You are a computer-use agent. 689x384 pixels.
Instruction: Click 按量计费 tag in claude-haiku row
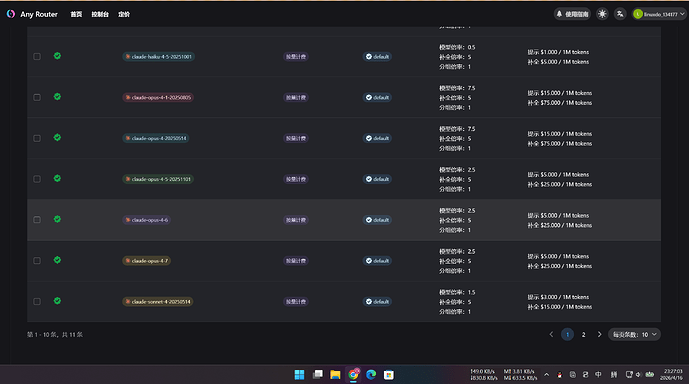[x=296, y=57]
